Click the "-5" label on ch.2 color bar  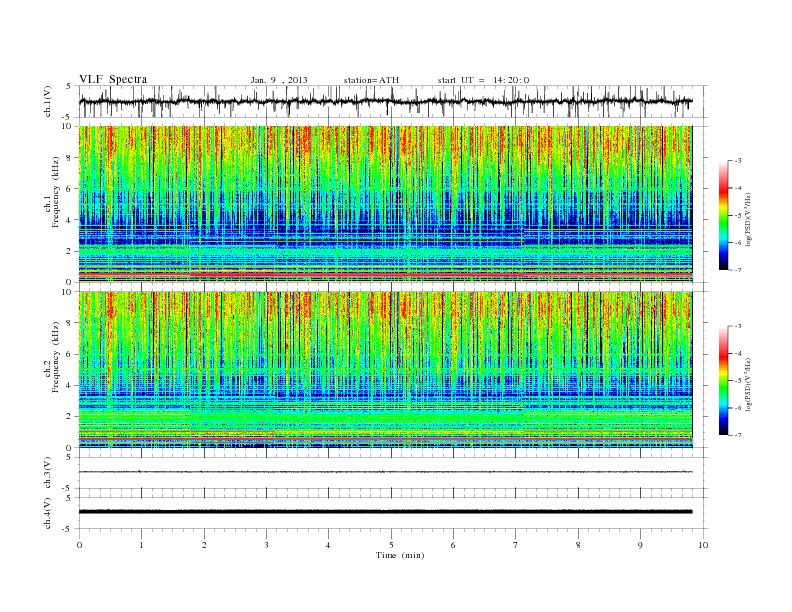click(737, 381)
